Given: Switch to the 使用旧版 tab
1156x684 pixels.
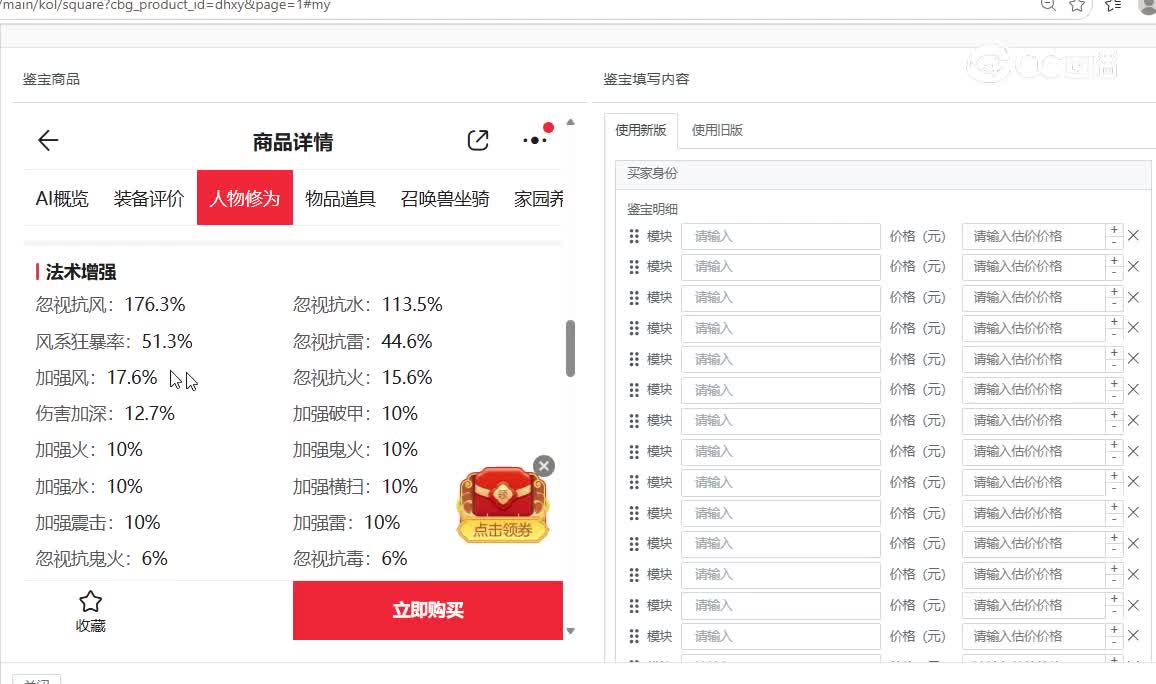Looking at the screenshot, I should click(x=717, y=130).
